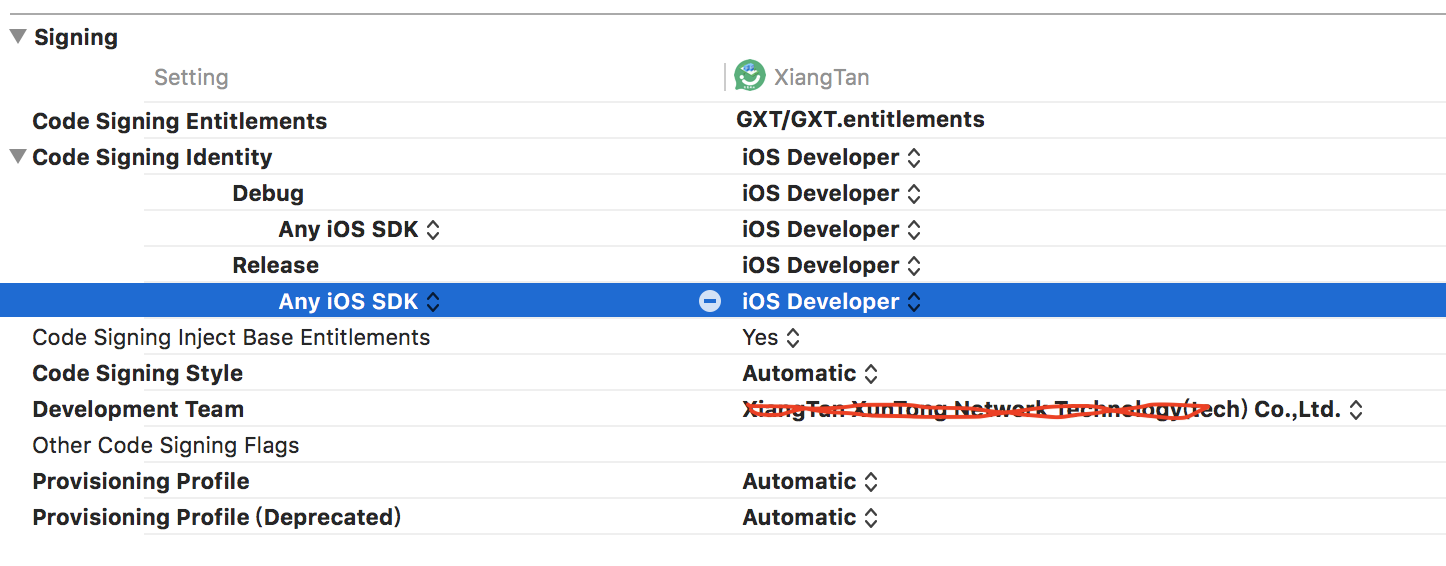The width and height of the screenshot is (1446, 566).
Task: Select the Provisioning Profile setting label
Action: (141, 481)
